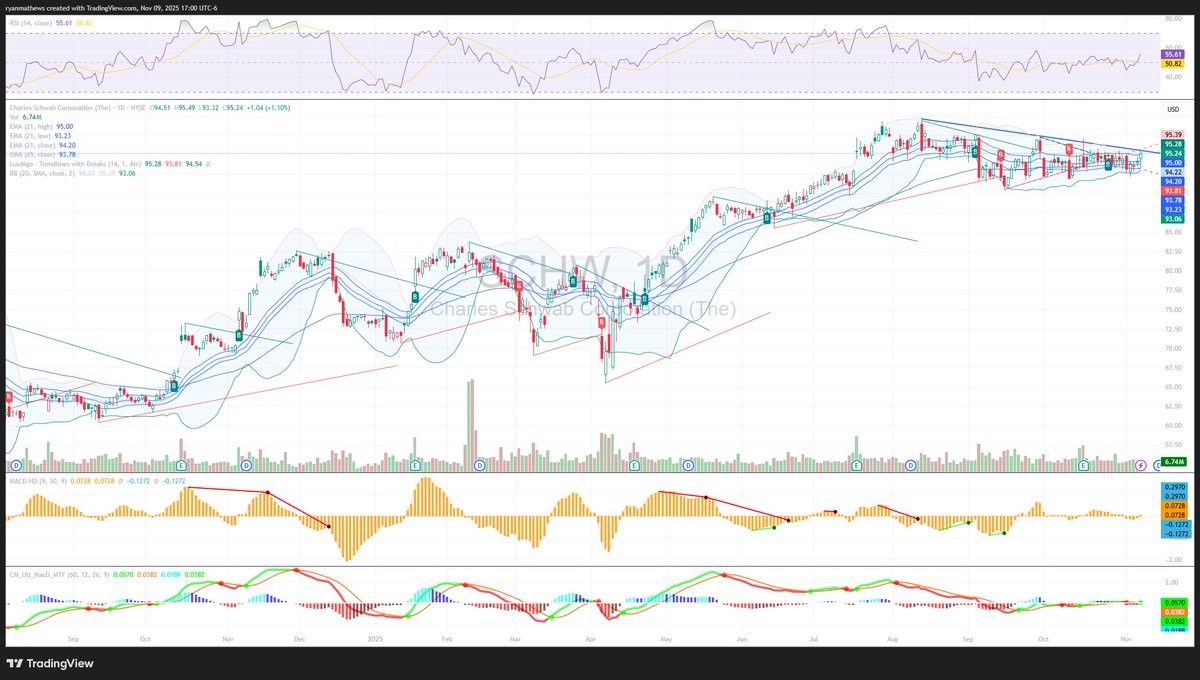Image resolution: width=1200 pixels, height=680 pixels.
Task: Click the lightning bolt event marker
Action: coord(1142,465)
